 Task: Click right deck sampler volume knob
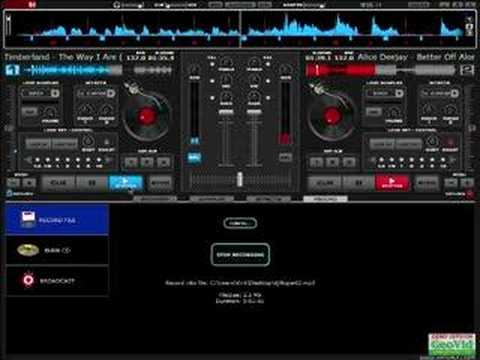tap(394, 112)
